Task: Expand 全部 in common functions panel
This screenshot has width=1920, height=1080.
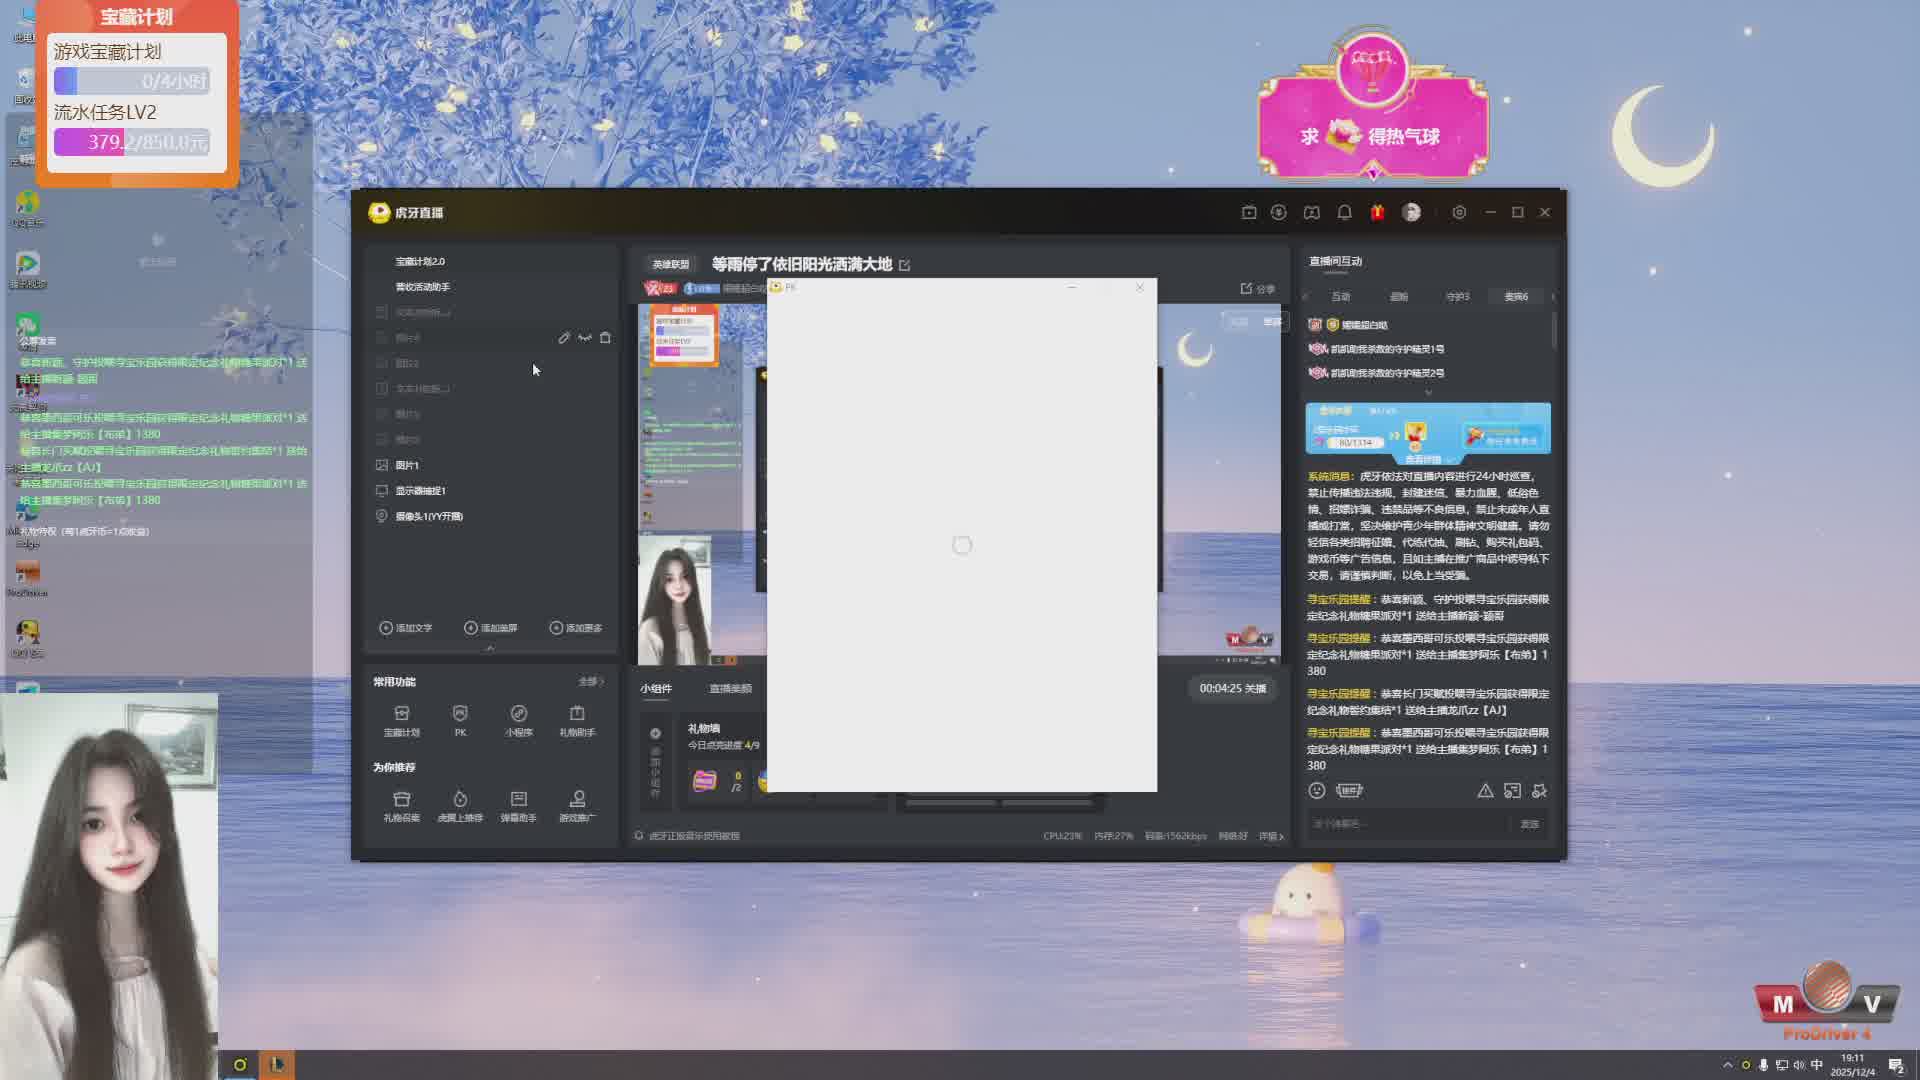Action: click(x=591, y=681)
